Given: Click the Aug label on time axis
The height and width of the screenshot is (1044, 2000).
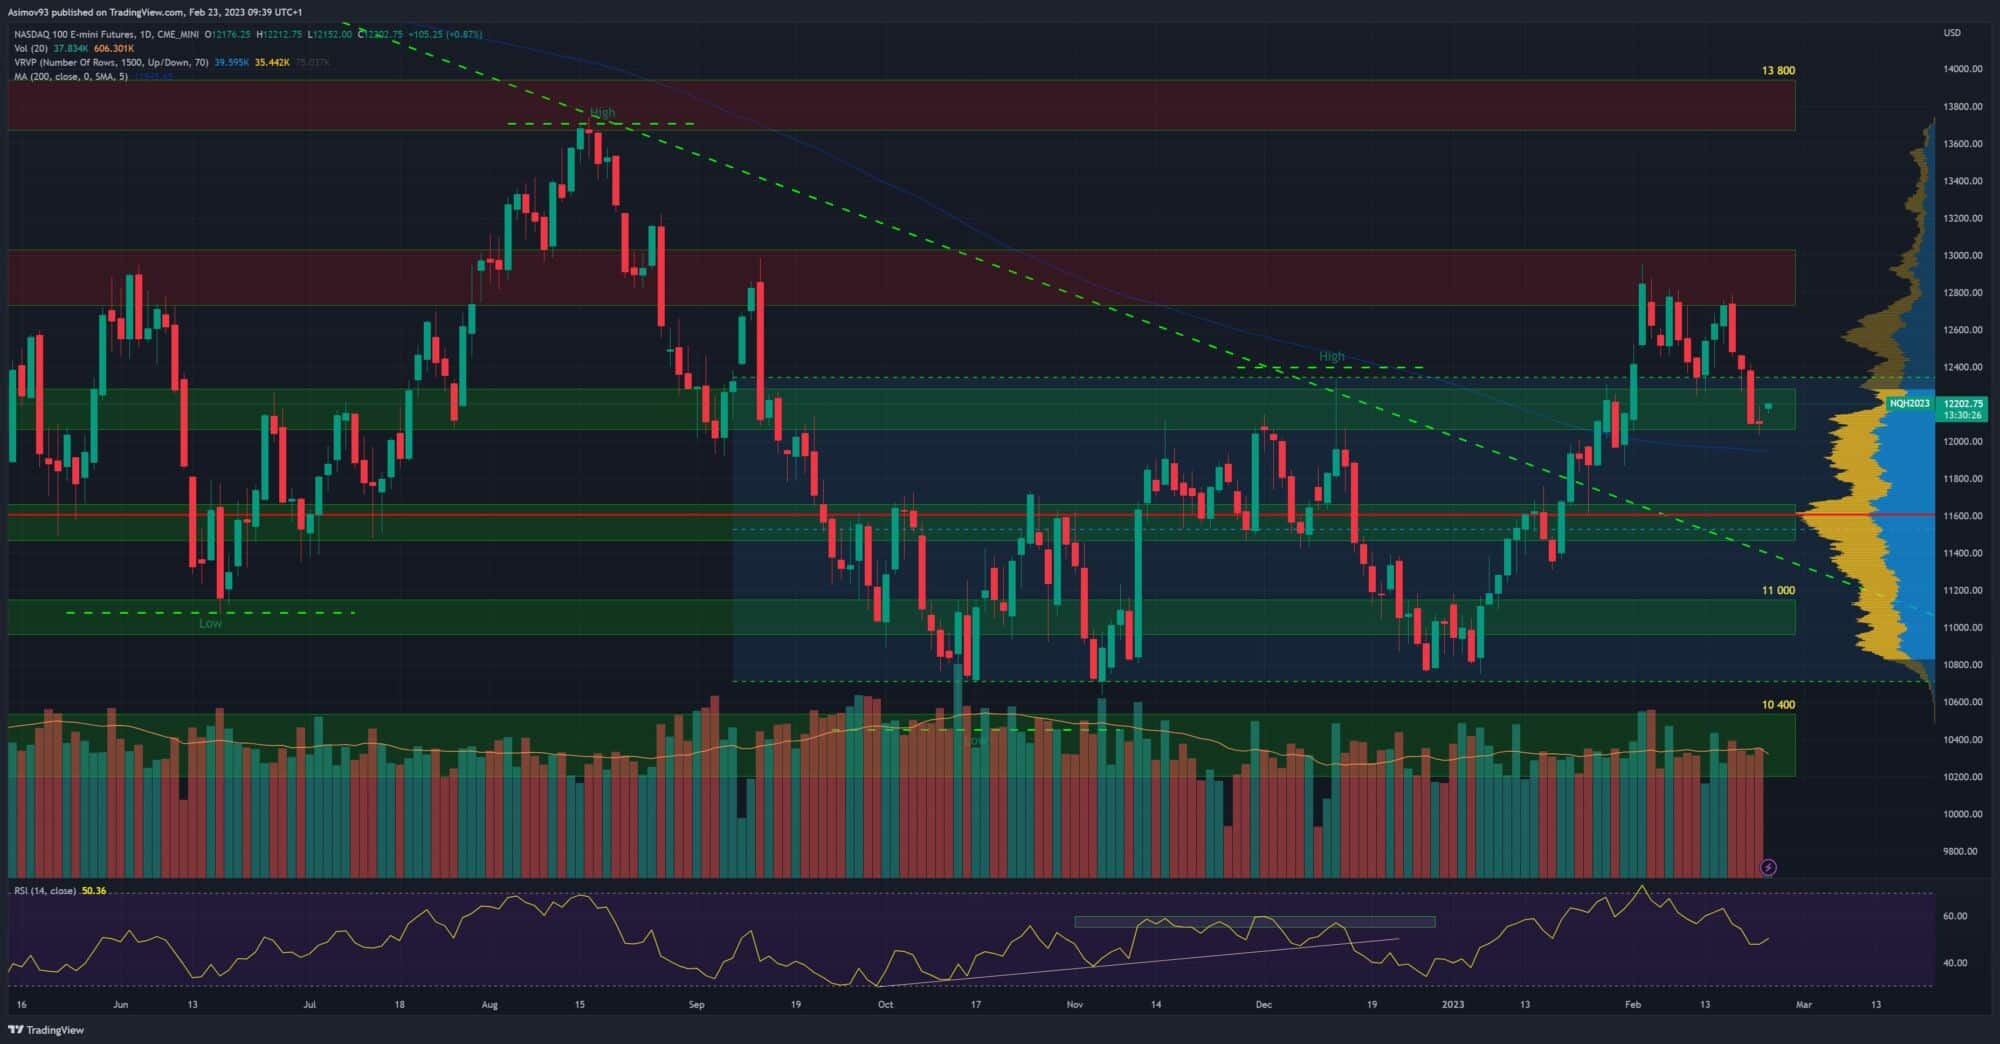Looking at the screenshot, I should [x=489, y=1004].
